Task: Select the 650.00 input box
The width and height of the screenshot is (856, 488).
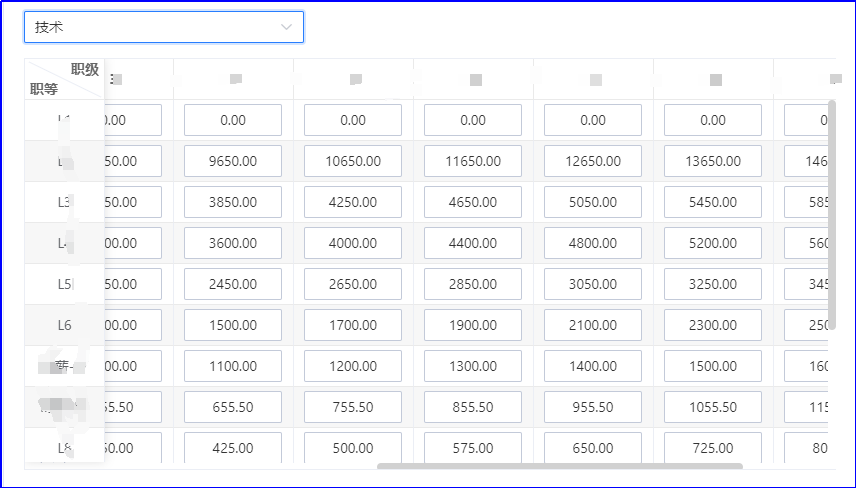Action: (x=593, y=448)
